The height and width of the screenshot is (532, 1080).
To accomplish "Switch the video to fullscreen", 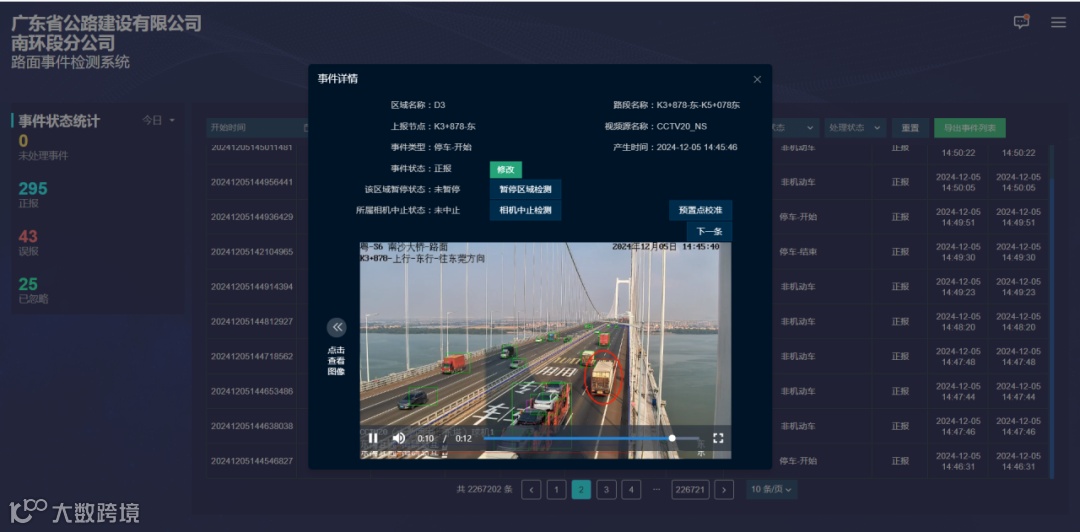I will pos(718,438).
